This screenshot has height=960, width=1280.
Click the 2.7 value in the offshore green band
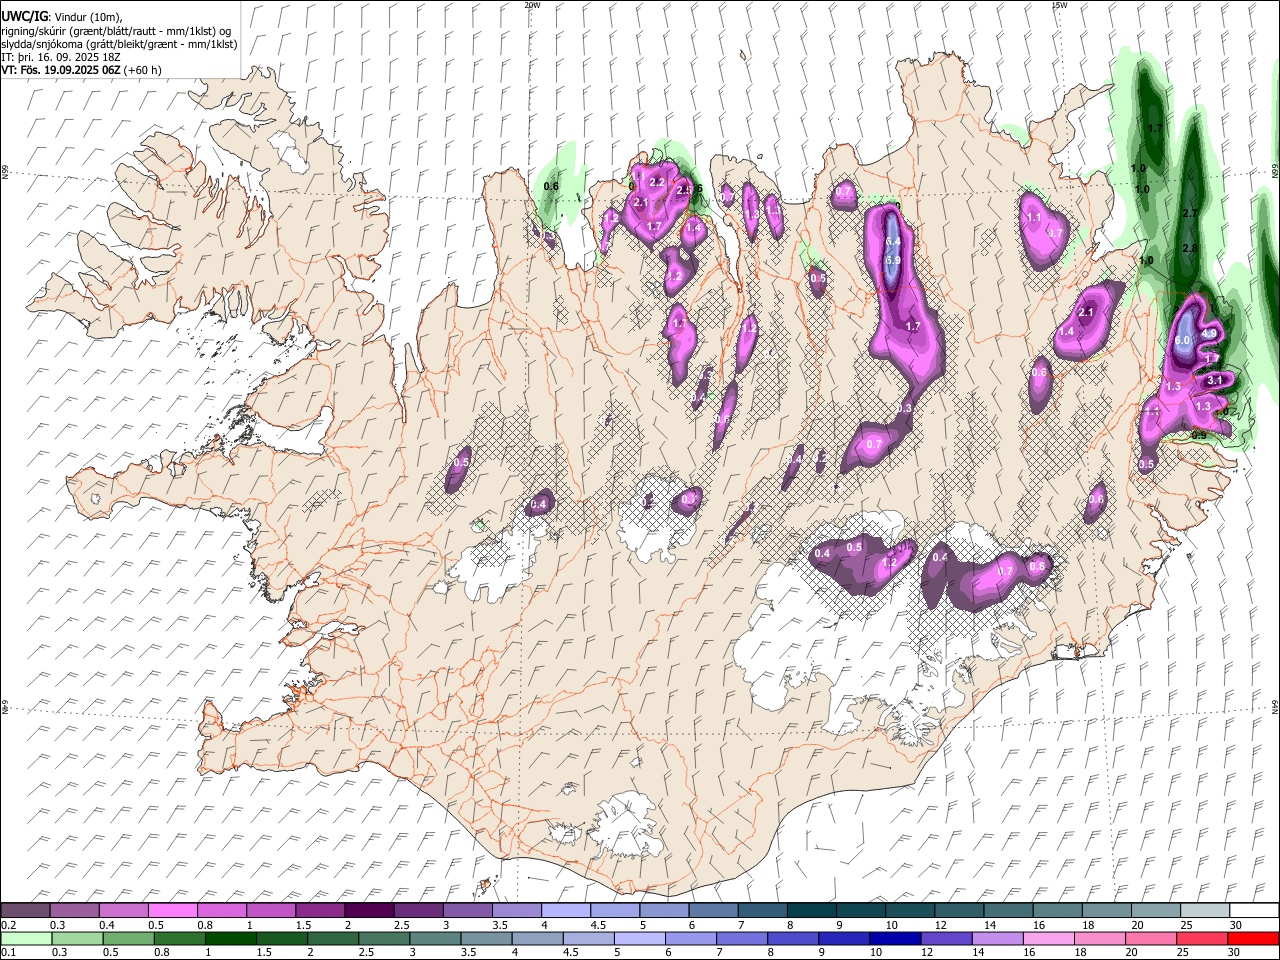[x=1190, y=214]
